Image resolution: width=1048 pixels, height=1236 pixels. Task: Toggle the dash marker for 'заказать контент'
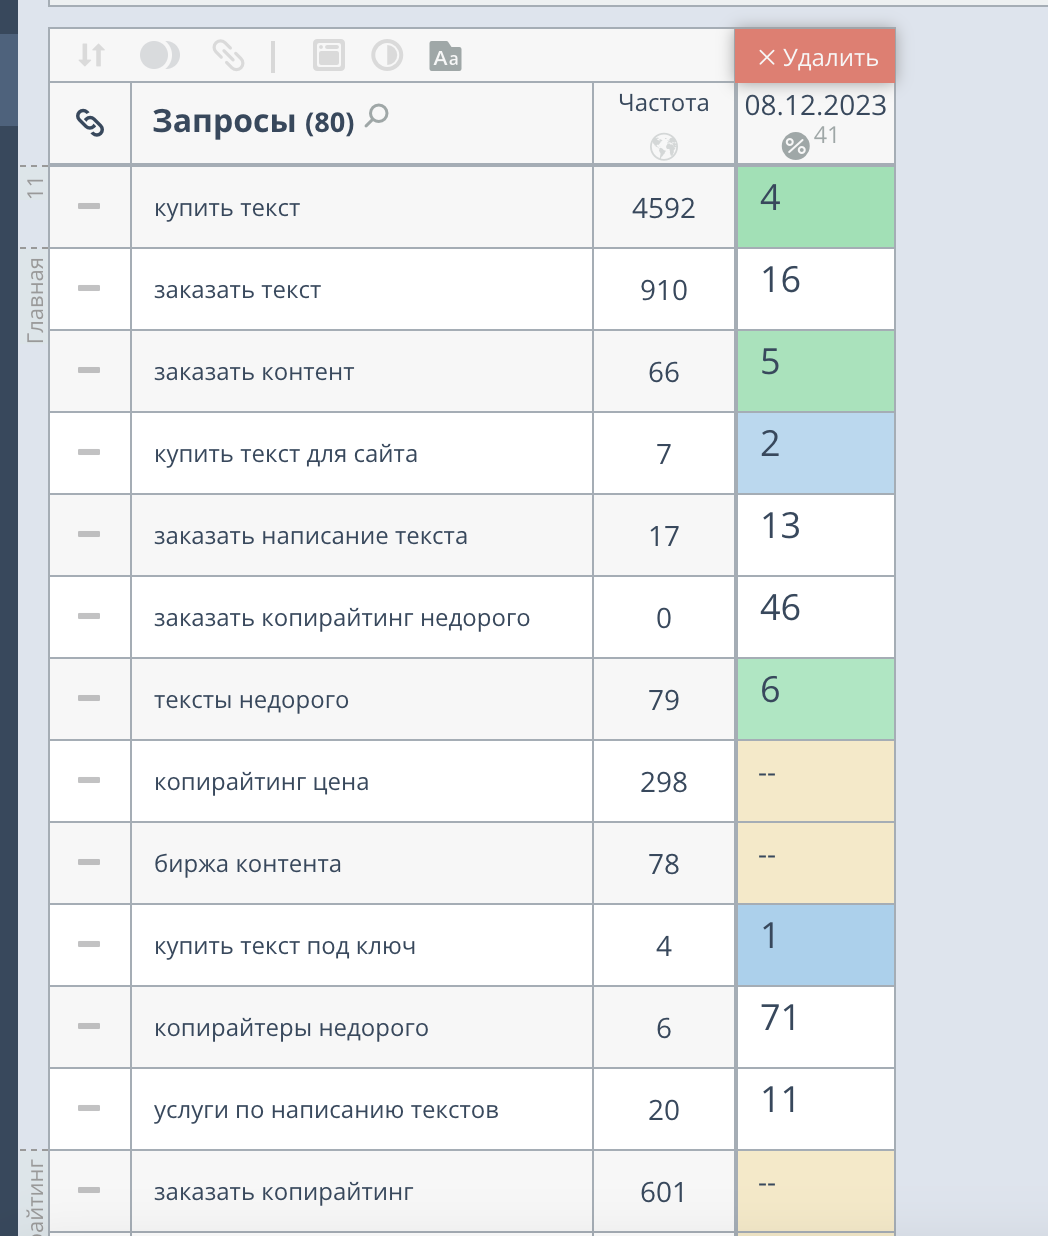click(x=89, y=371)
